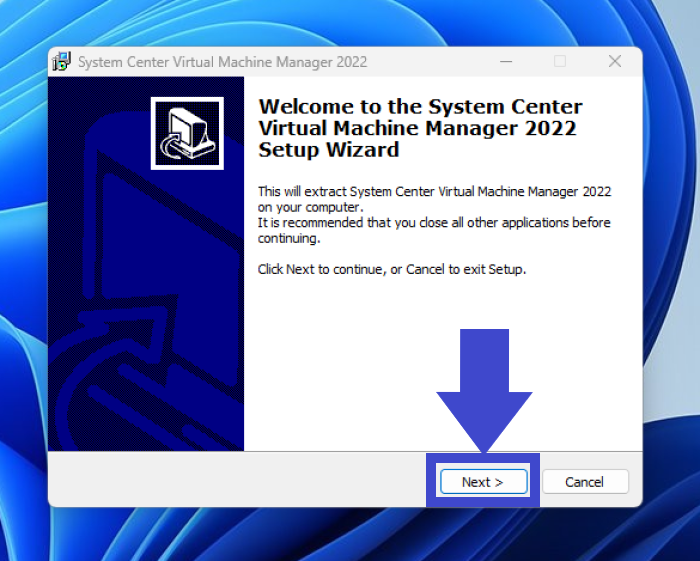
Task: Click the installer icon in title bar
Action: 62,62
